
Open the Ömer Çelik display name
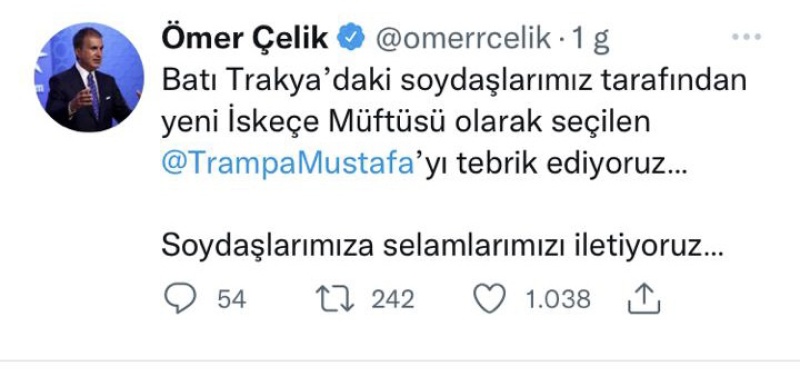pyautogui.click(x=244, y=39)
